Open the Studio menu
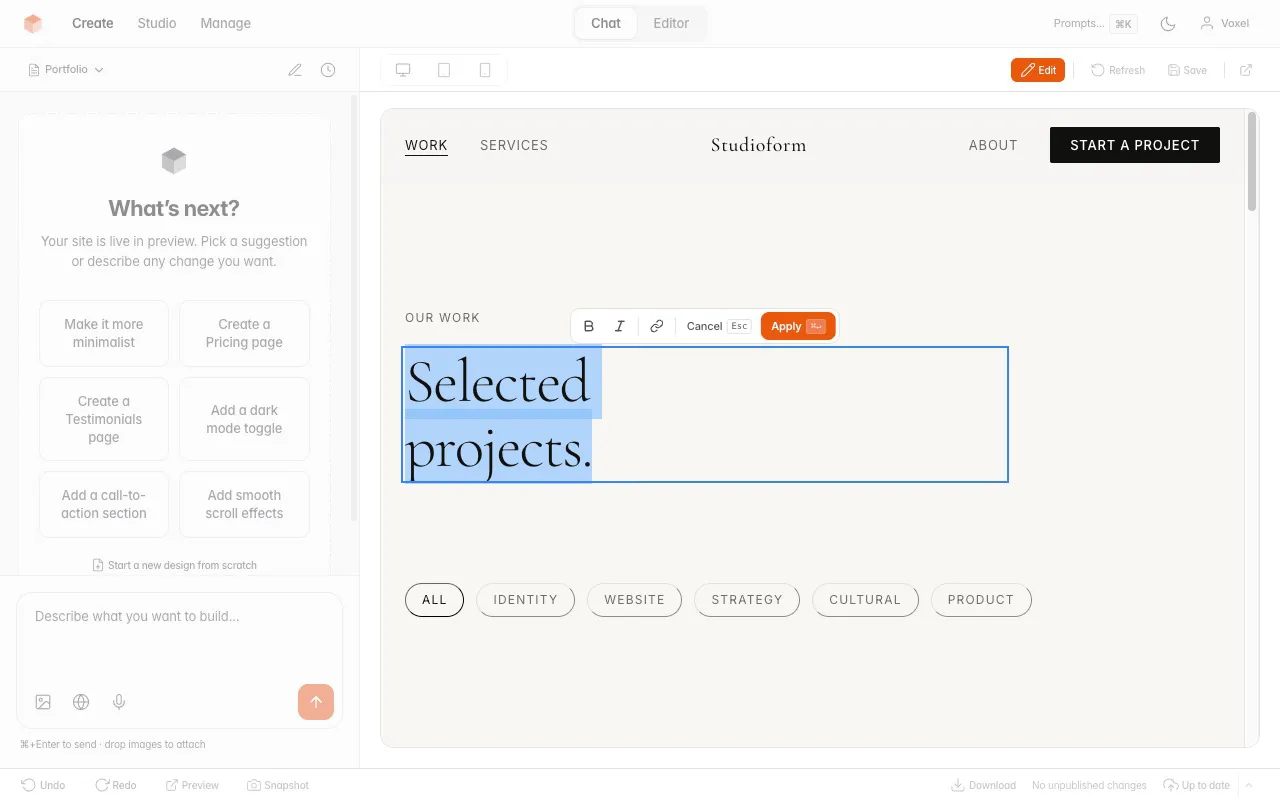This screenshot has width=1280, height=800. pos(157,23)
